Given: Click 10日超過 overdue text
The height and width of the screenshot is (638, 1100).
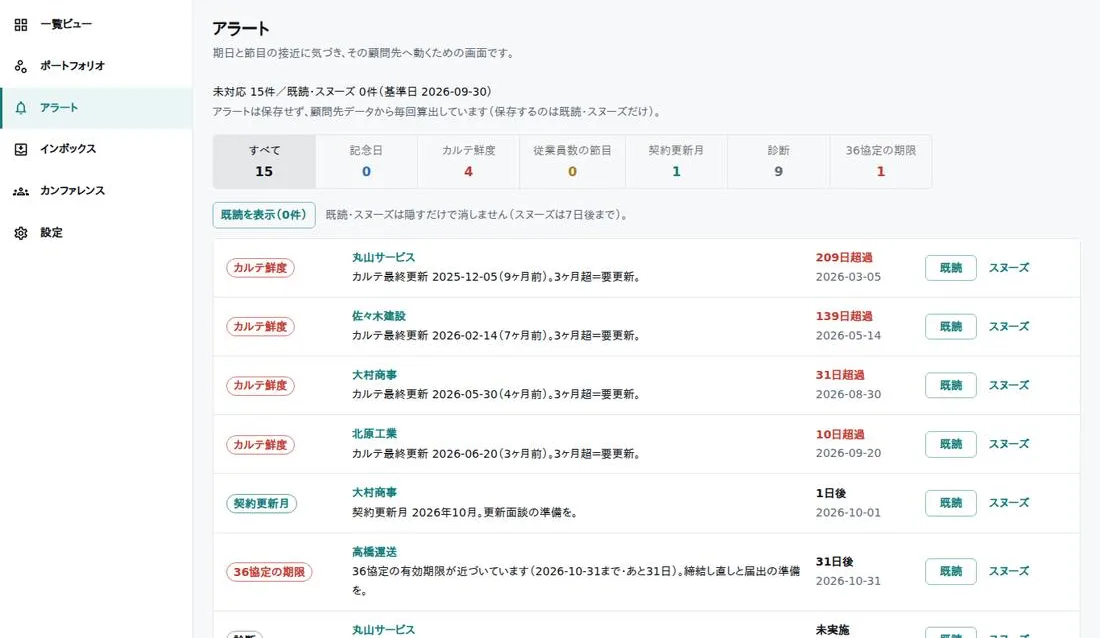Looking at the screenshot, I should 840,434.
